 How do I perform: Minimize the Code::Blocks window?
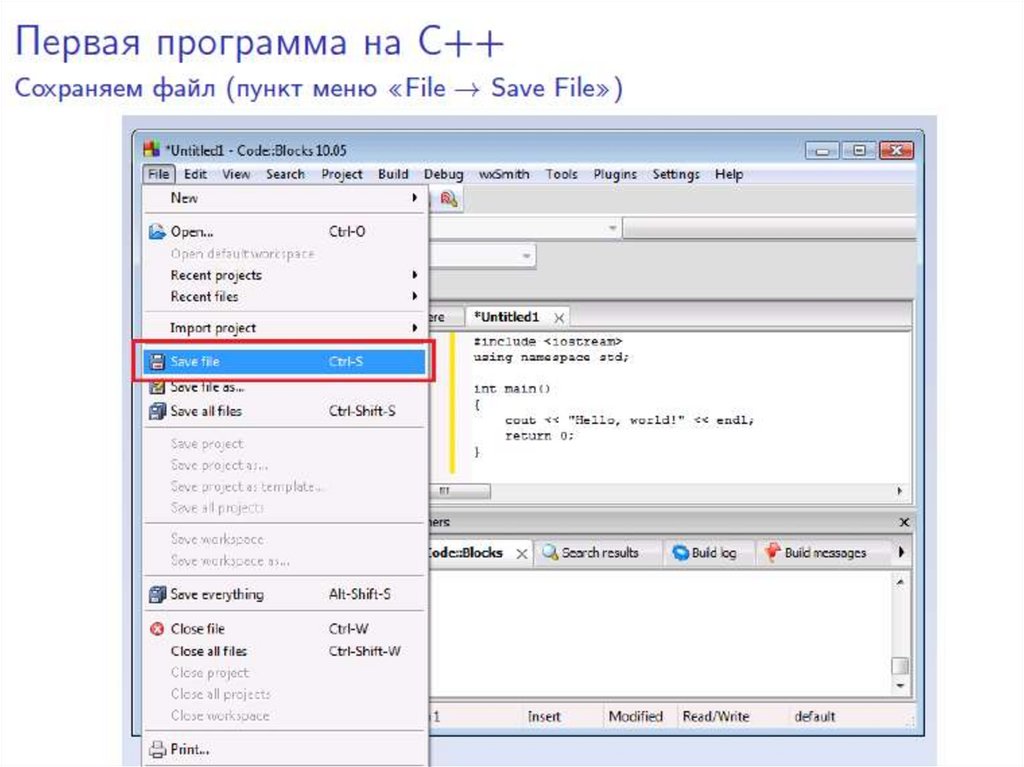tap(822, 151)
